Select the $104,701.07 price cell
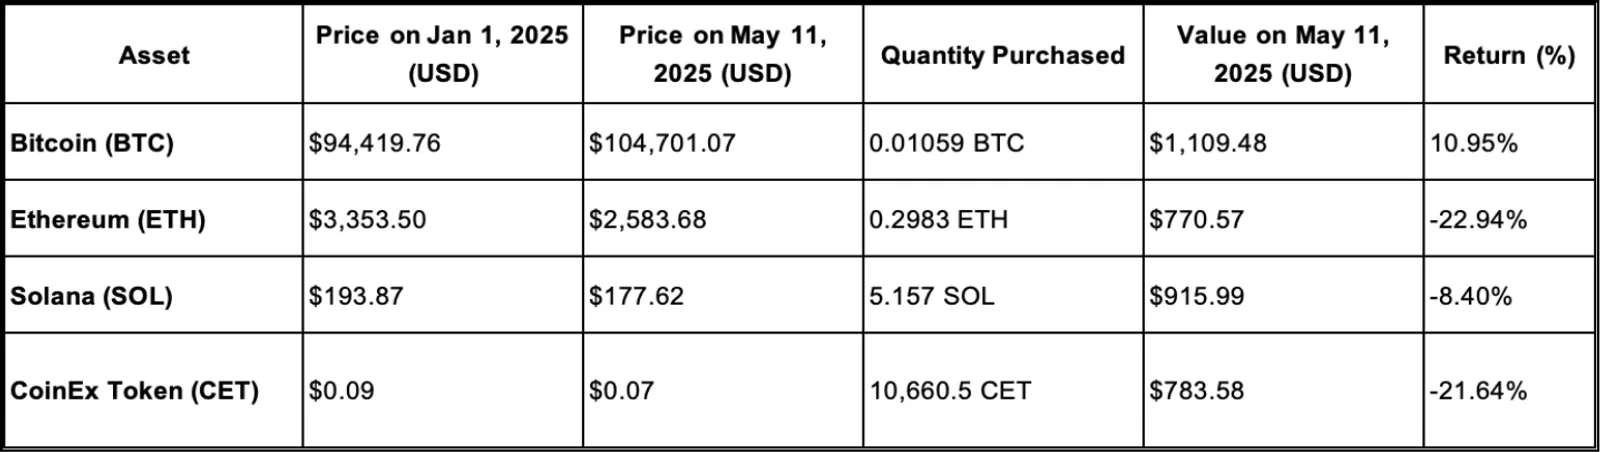This screenshot has height=452, width=1600. (722, 142)
